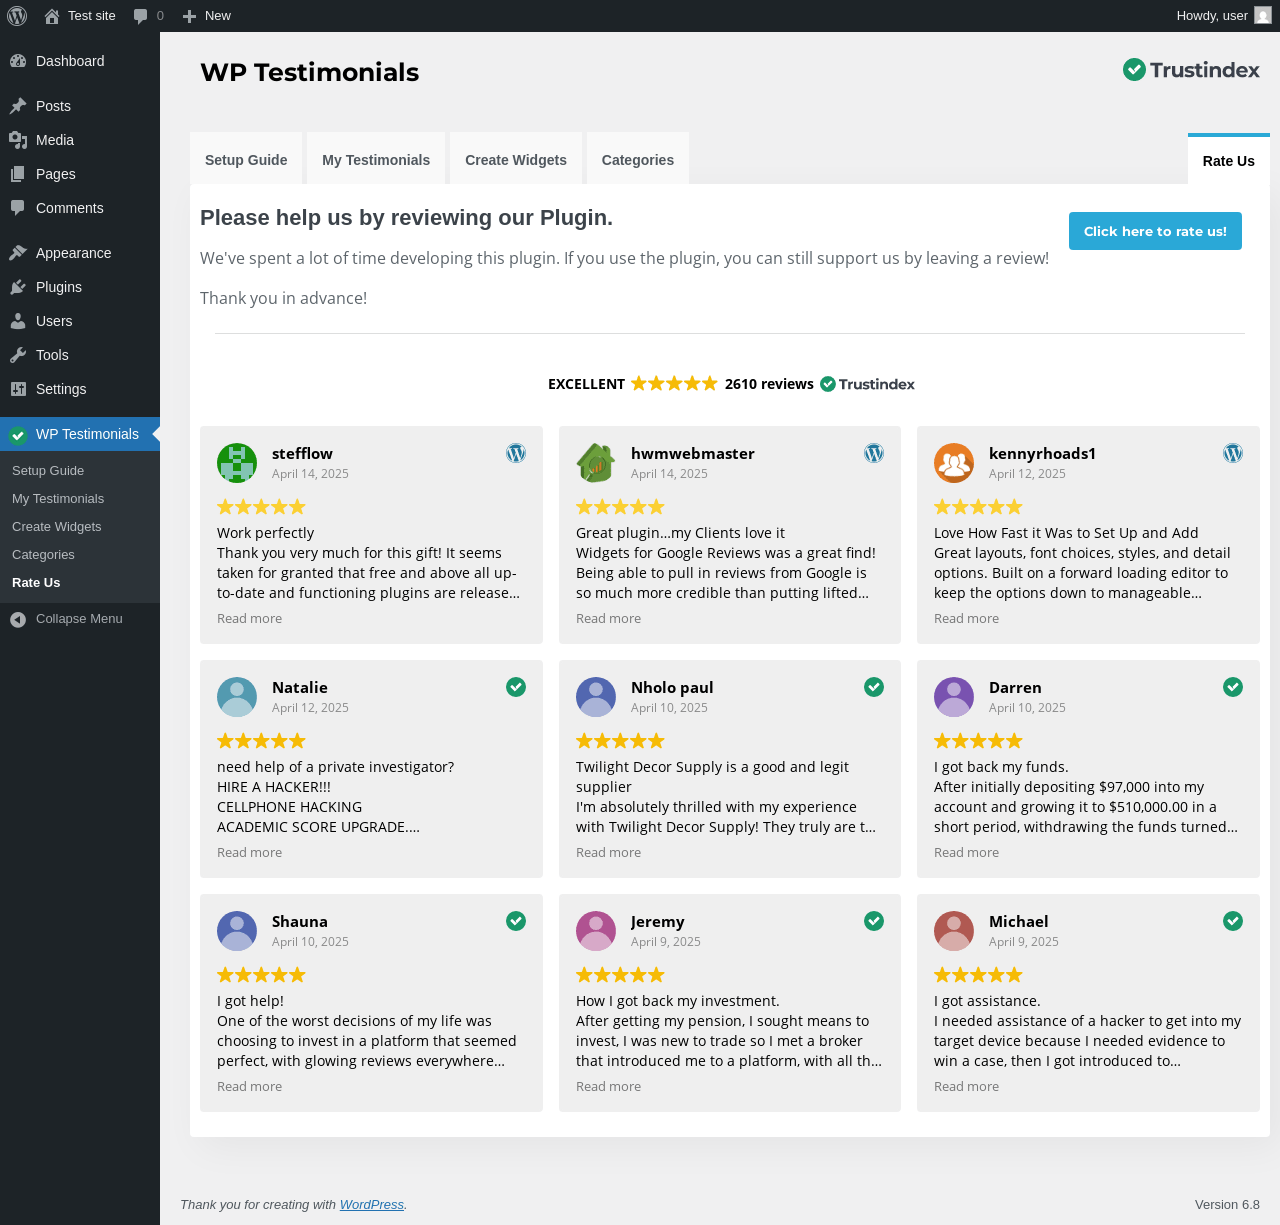Open the Categories tab
1280x1225 pixels.
(638, 159)
